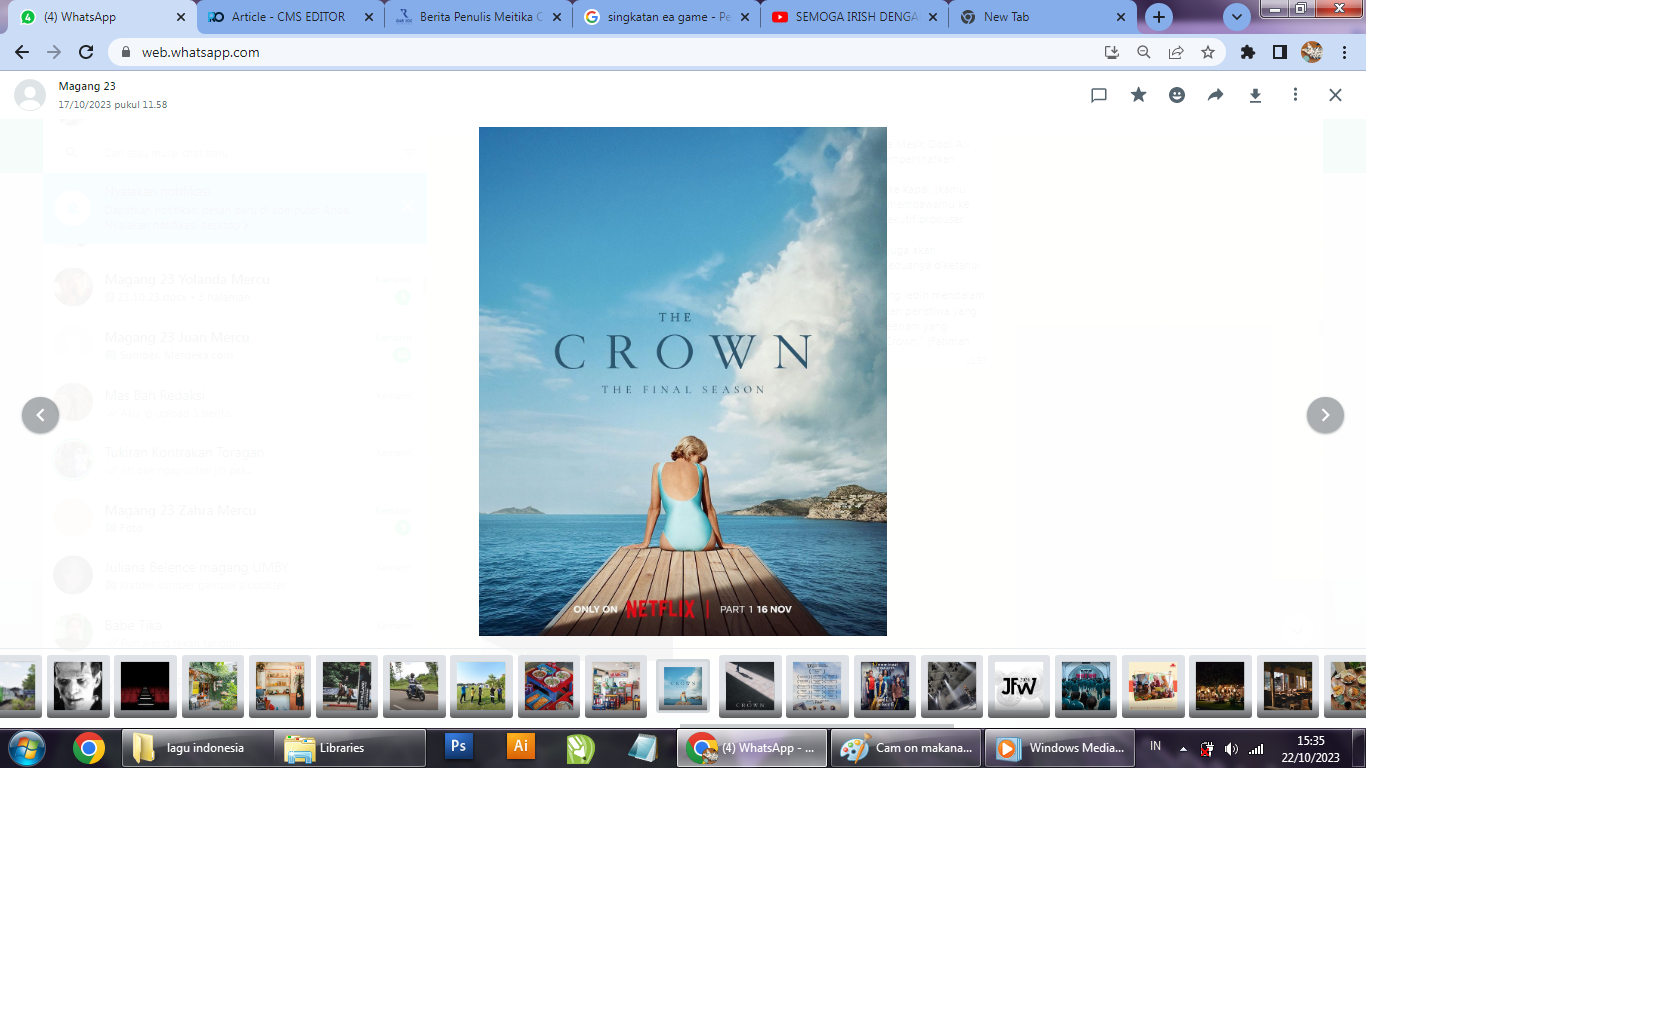Screen dimensions: 1678x1032
Task: Click the site lock security icon
Action: (126, 52)
